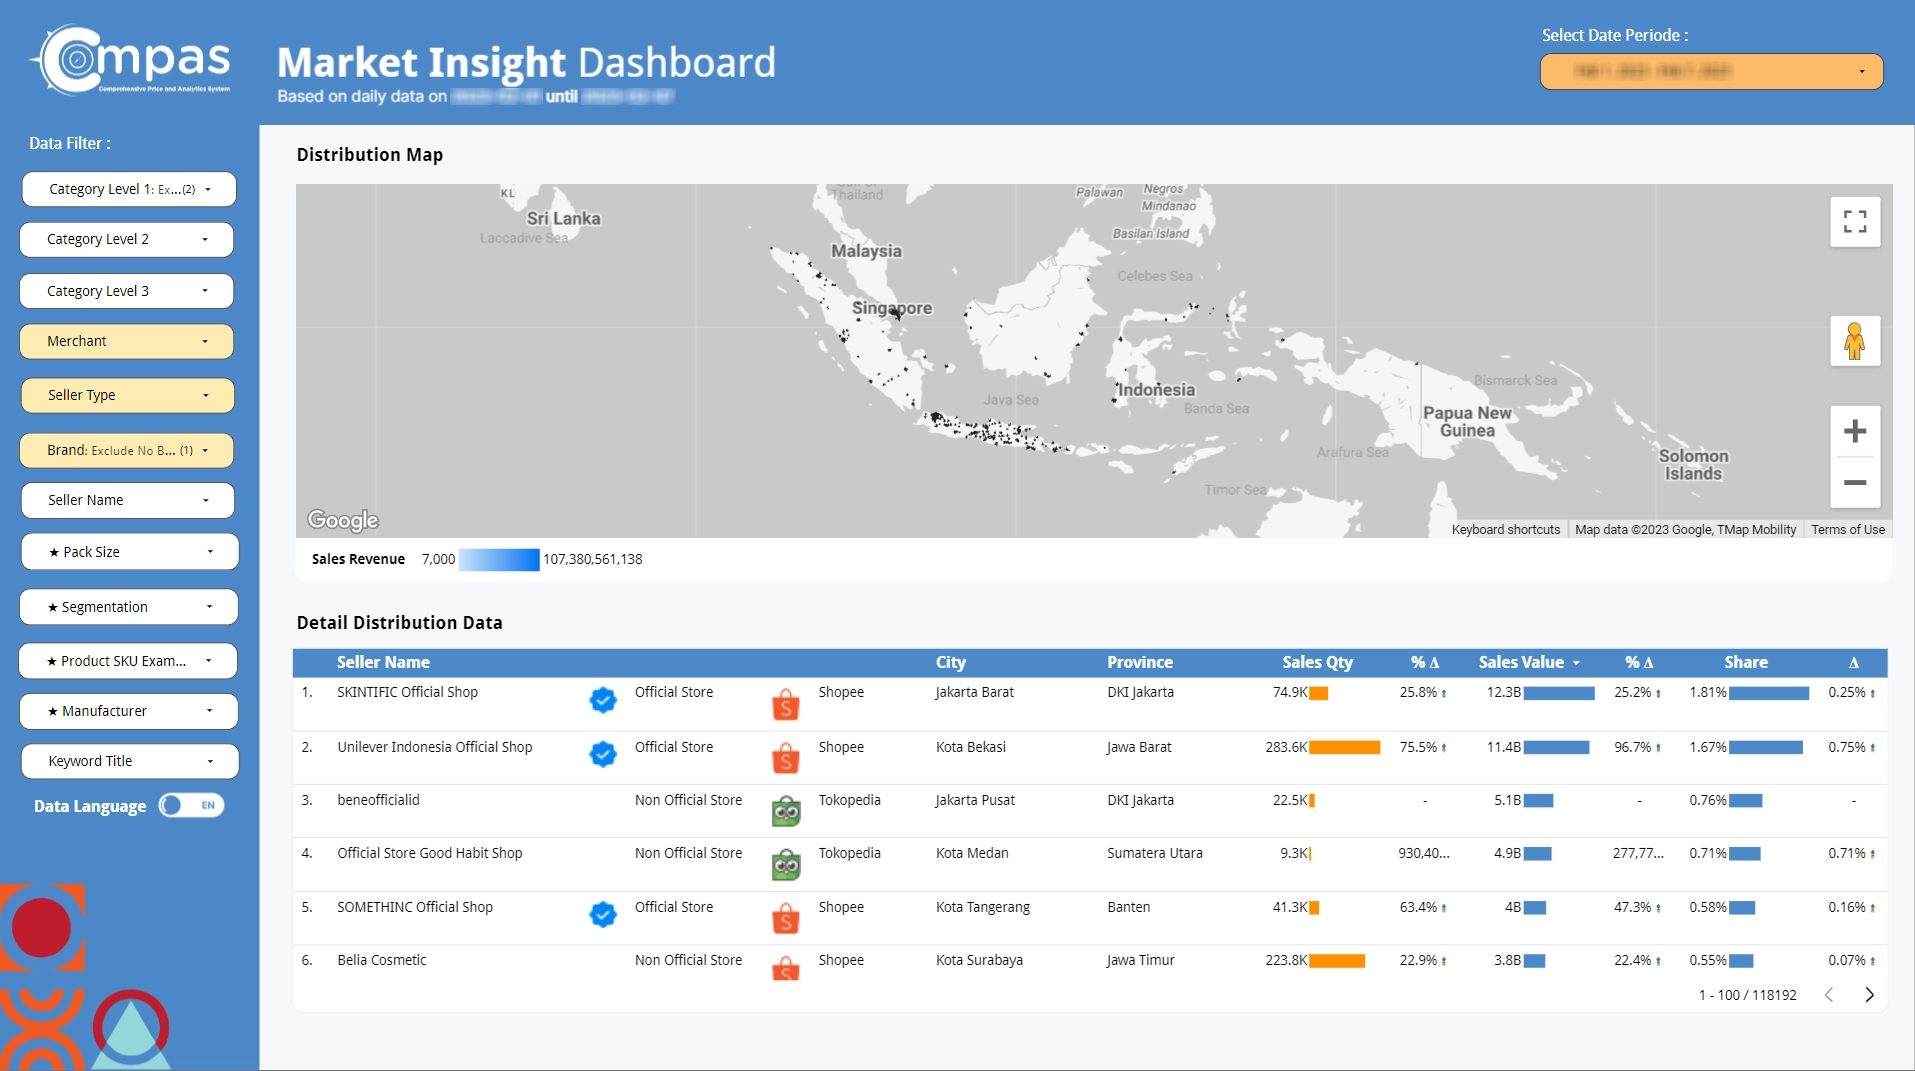Open the Select Date Periode dropdown
The width and height of the screenshot is (1915, 1071).
tap(1711, 71)
